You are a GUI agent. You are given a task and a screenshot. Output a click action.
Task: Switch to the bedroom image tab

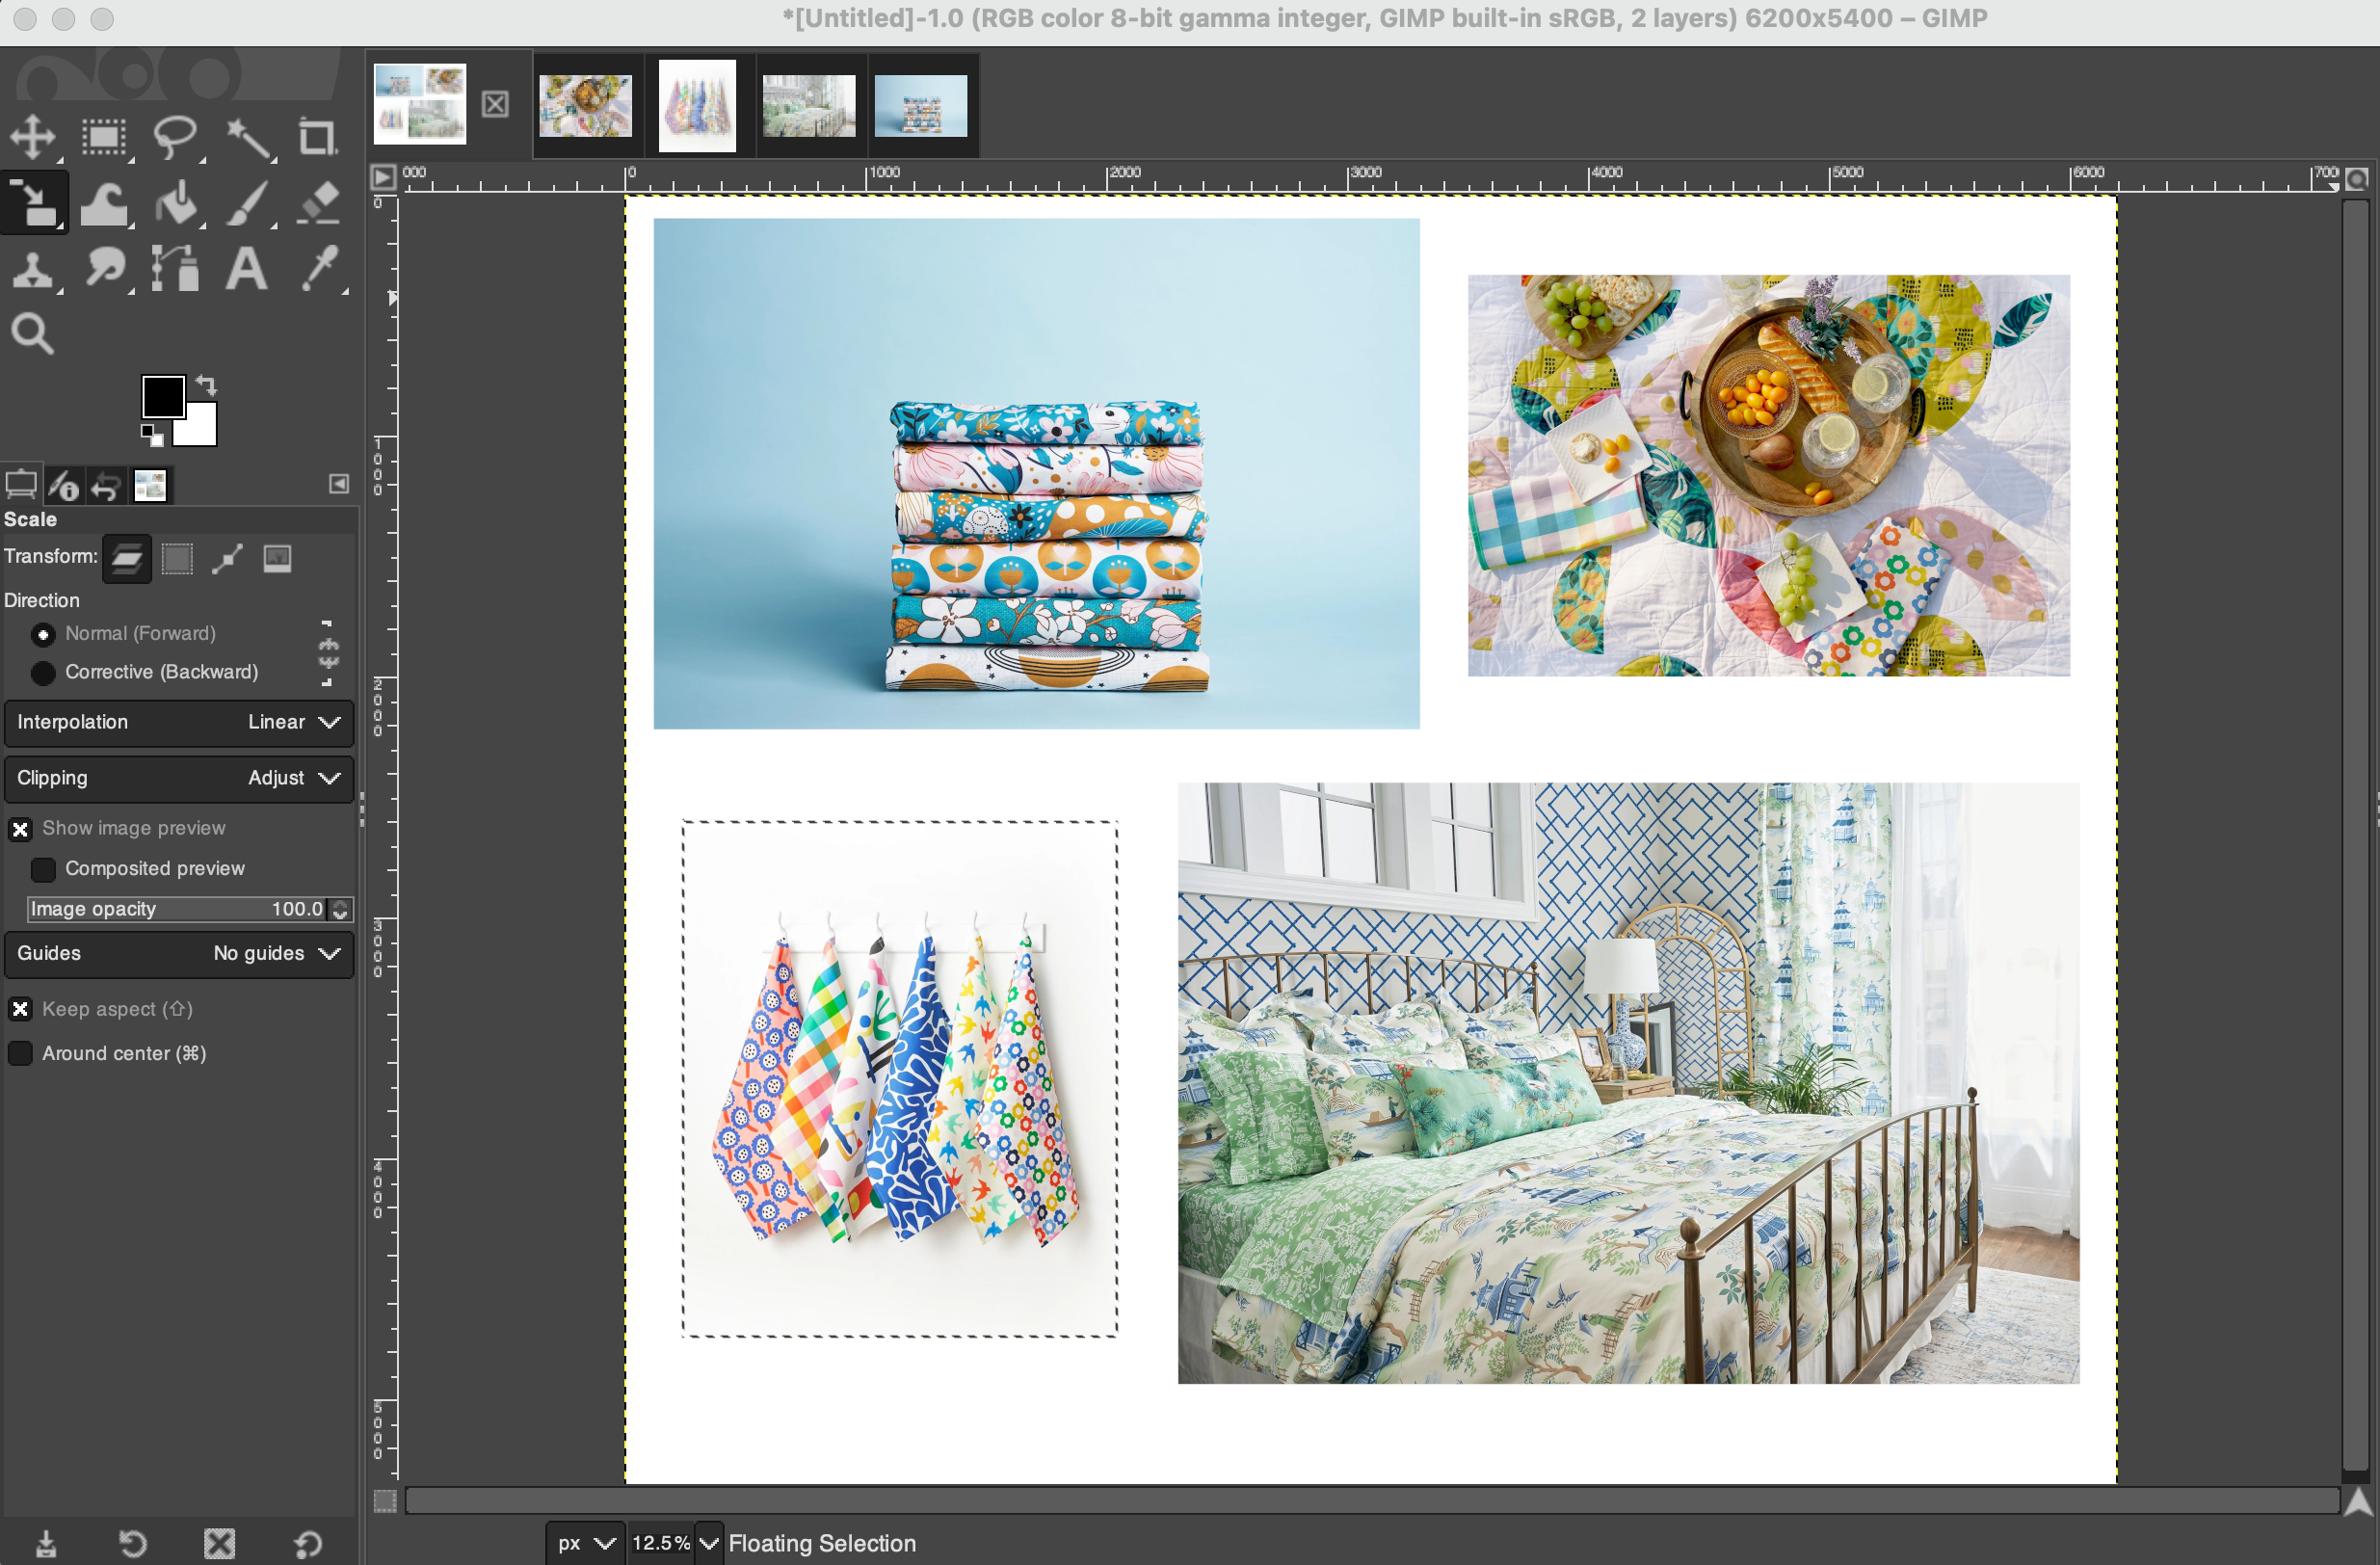click(x=809, y=105)
